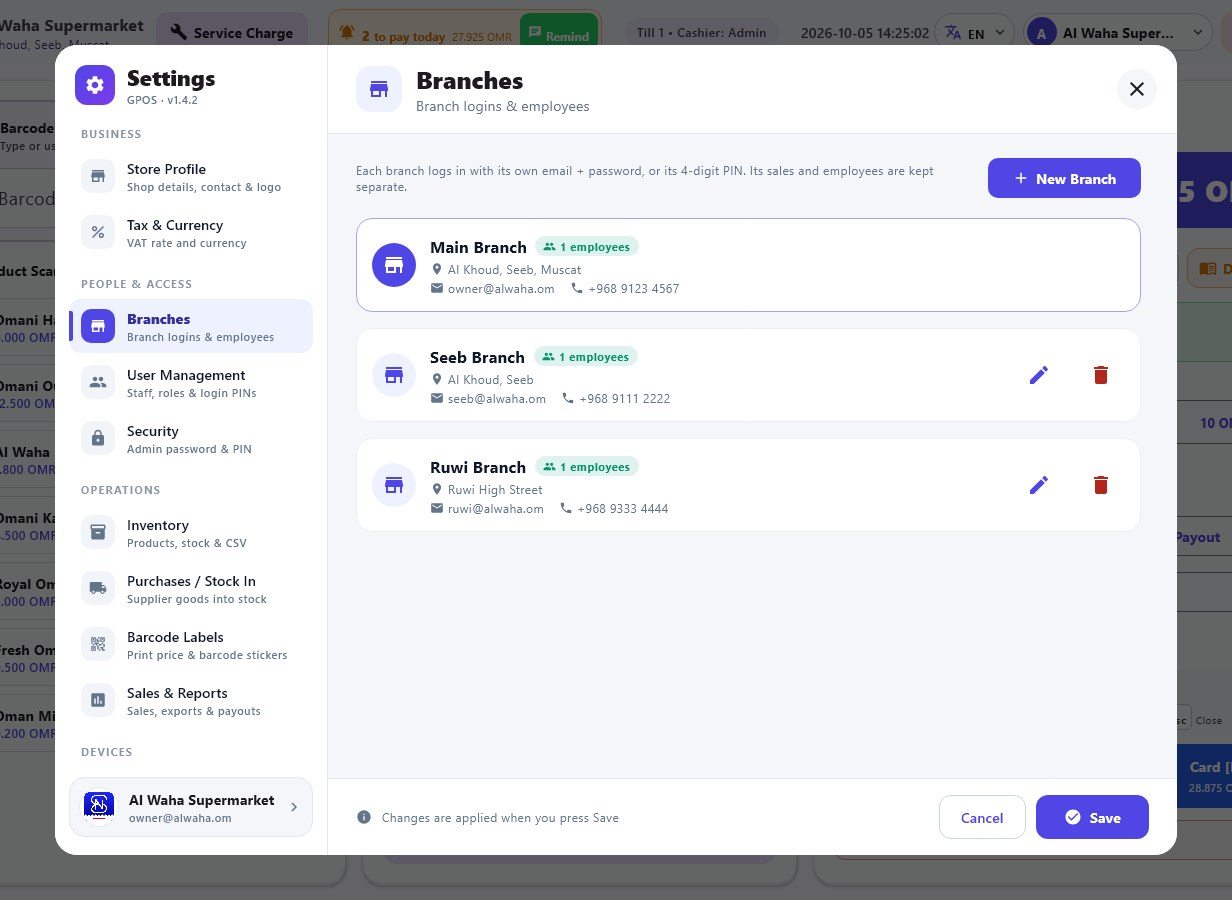
Task: Click the seeb@alwaha.om email
Action: tap(497, 398)
